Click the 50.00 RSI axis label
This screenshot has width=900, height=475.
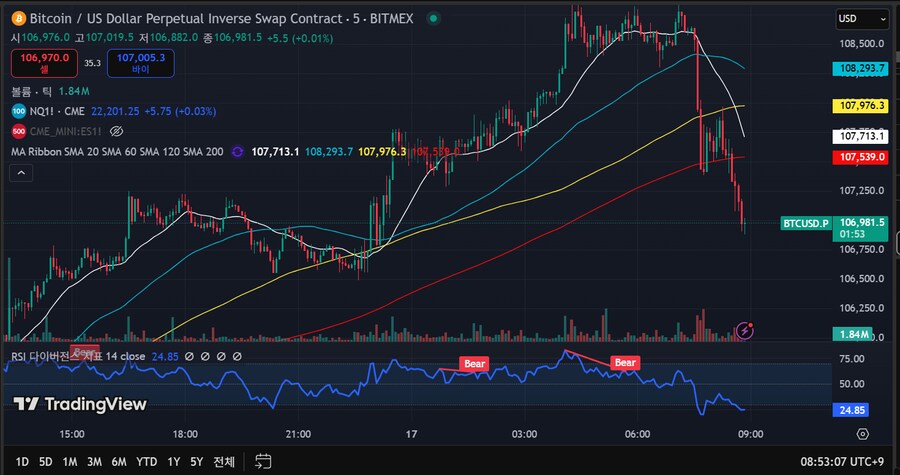852,384
